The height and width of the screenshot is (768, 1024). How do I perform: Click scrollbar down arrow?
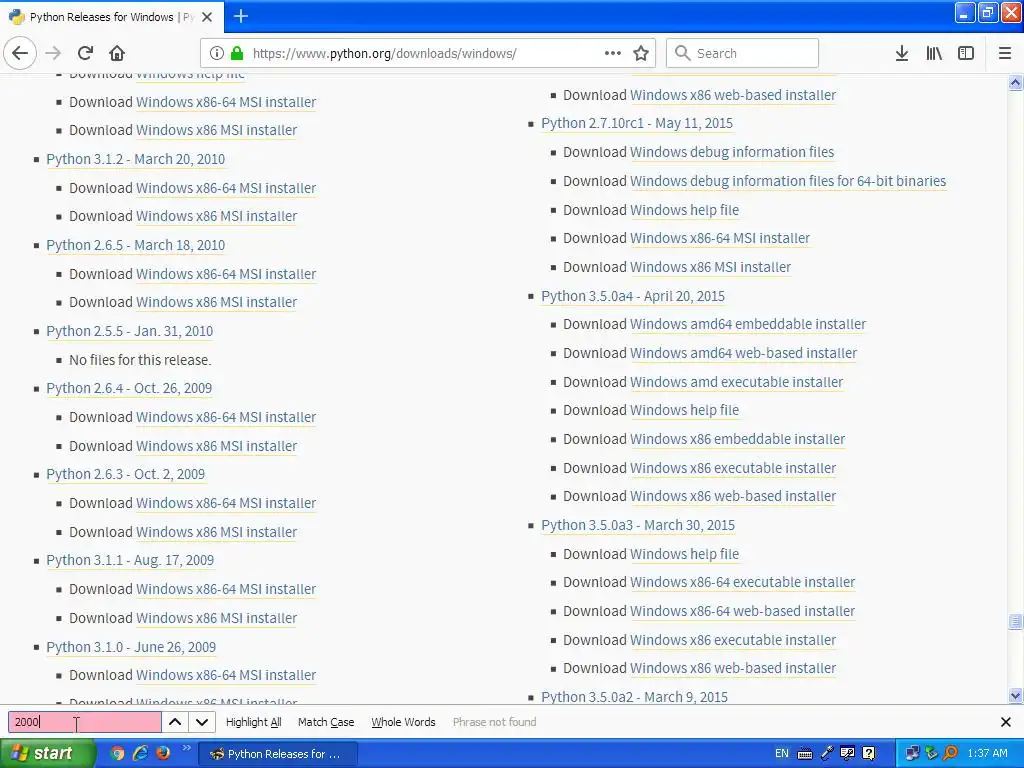(x=1015, y=696)
